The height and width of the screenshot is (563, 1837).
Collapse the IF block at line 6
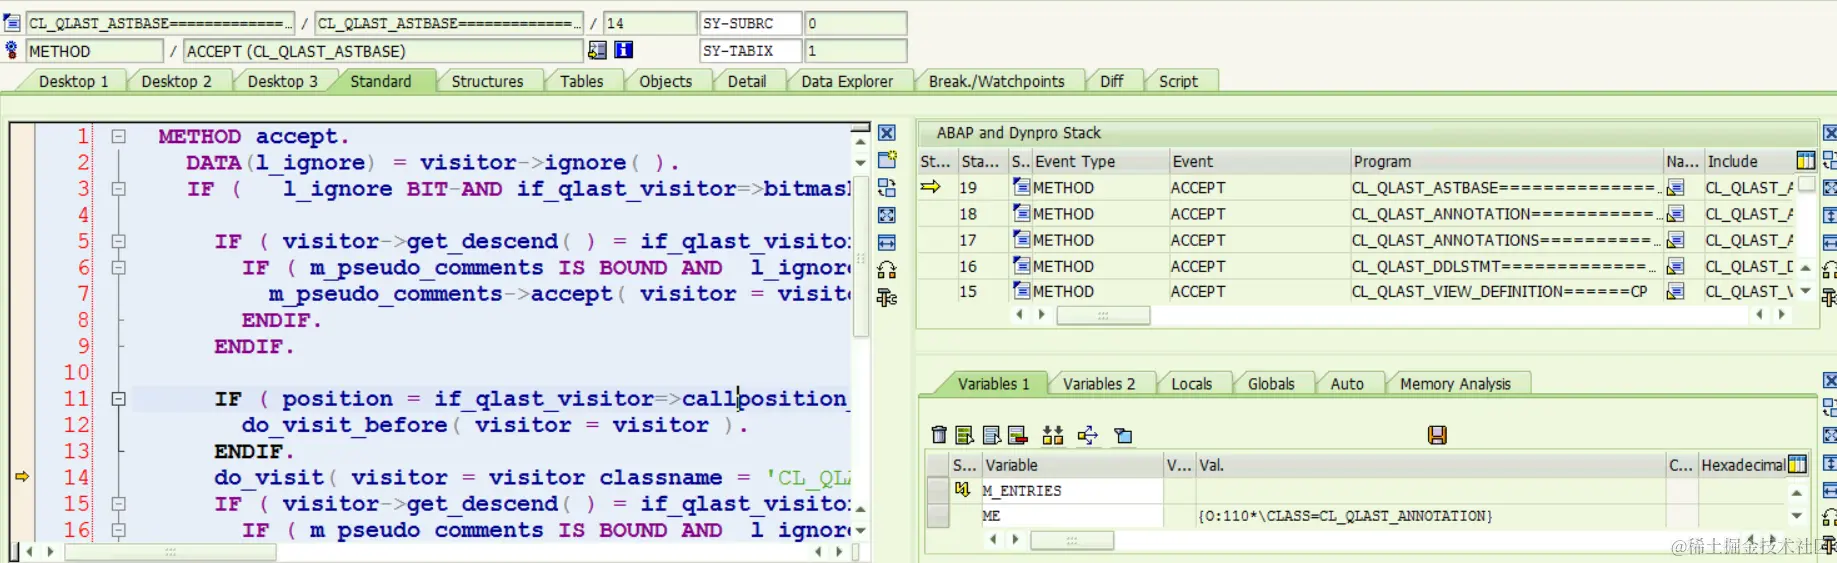[x=118, y=267]
